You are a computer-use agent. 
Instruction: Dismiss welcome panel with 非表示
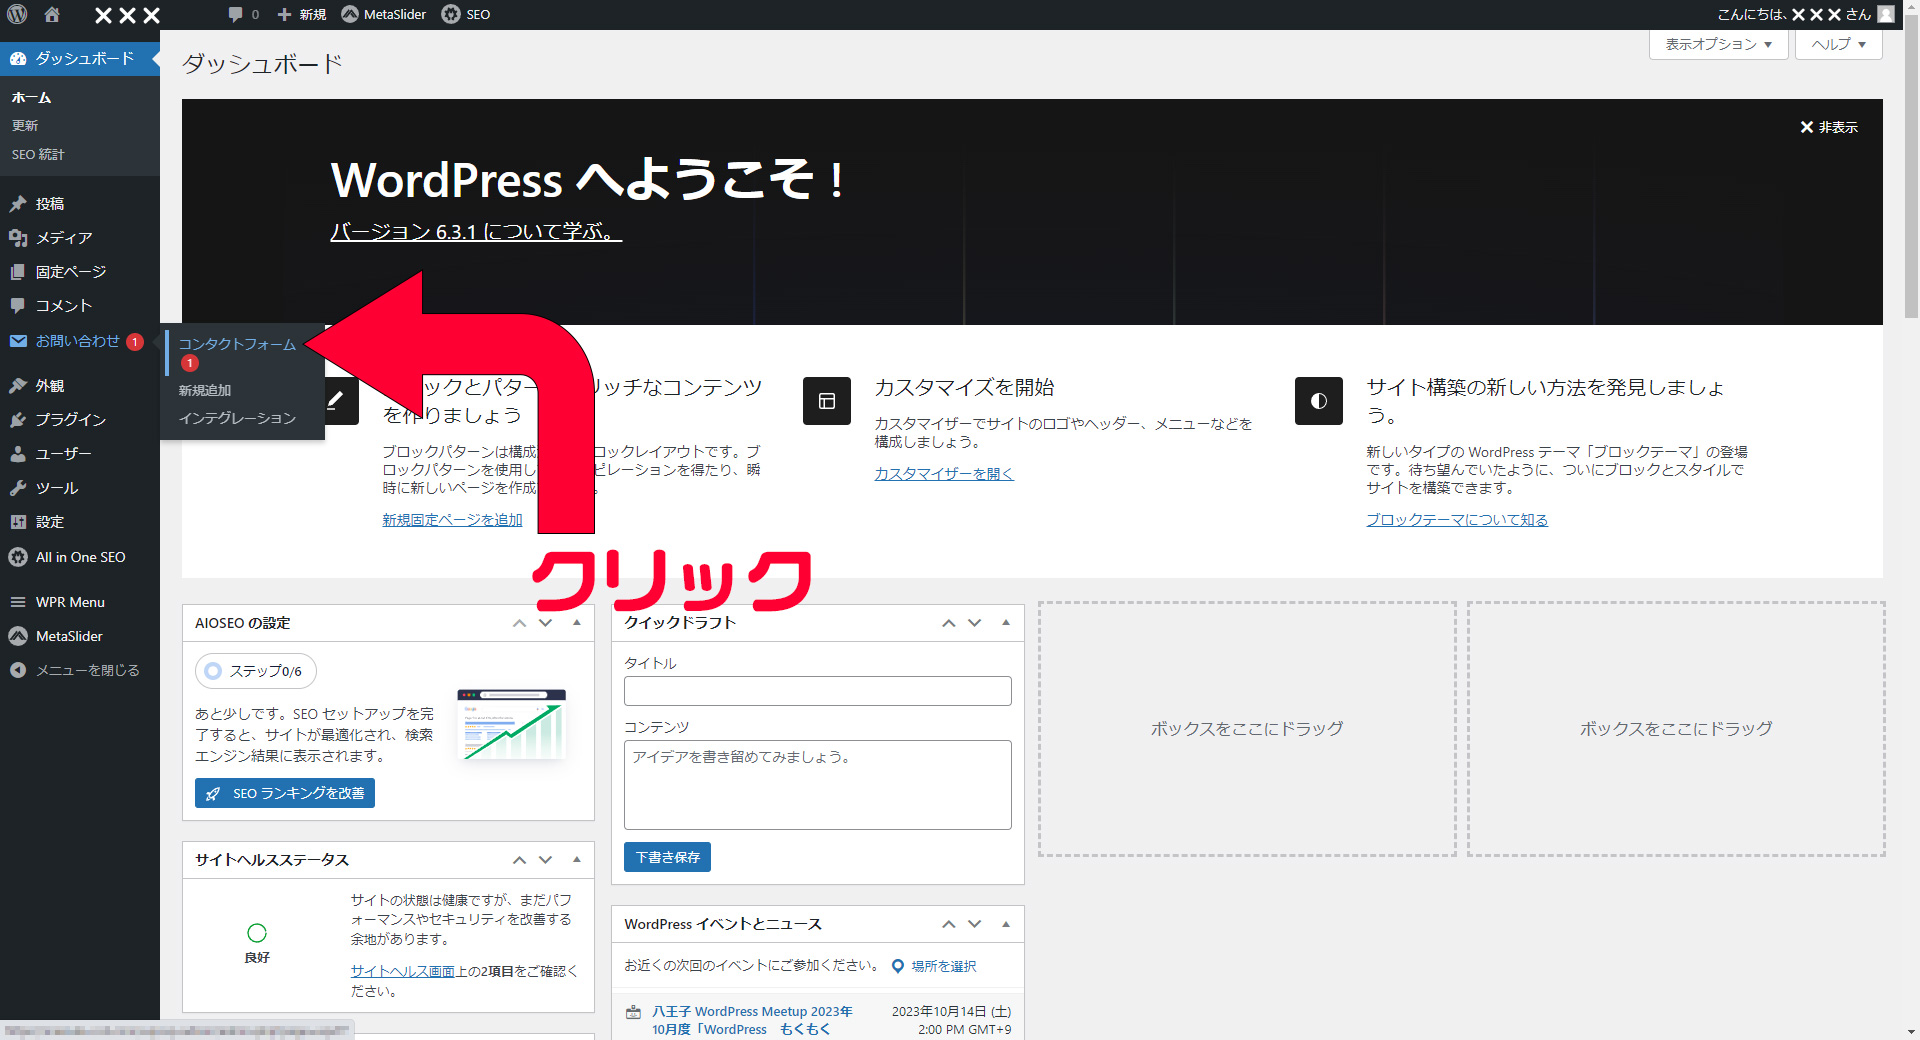point(1829,127)
